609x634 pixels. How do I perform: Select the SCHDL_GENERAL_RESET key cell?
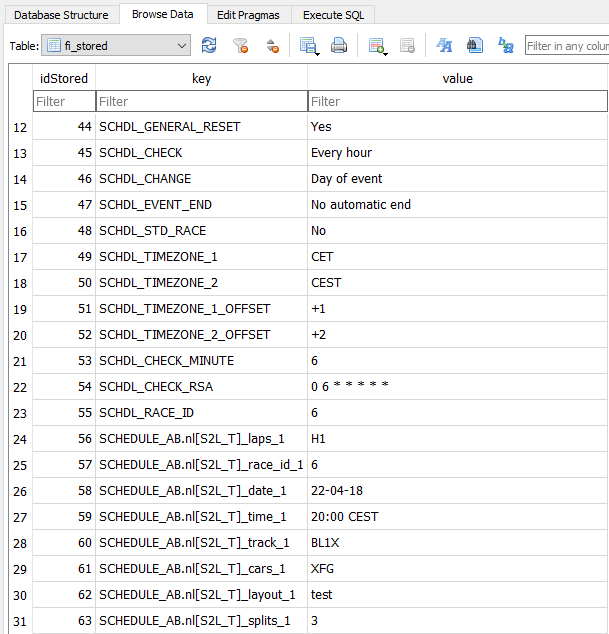pos(201,127)
